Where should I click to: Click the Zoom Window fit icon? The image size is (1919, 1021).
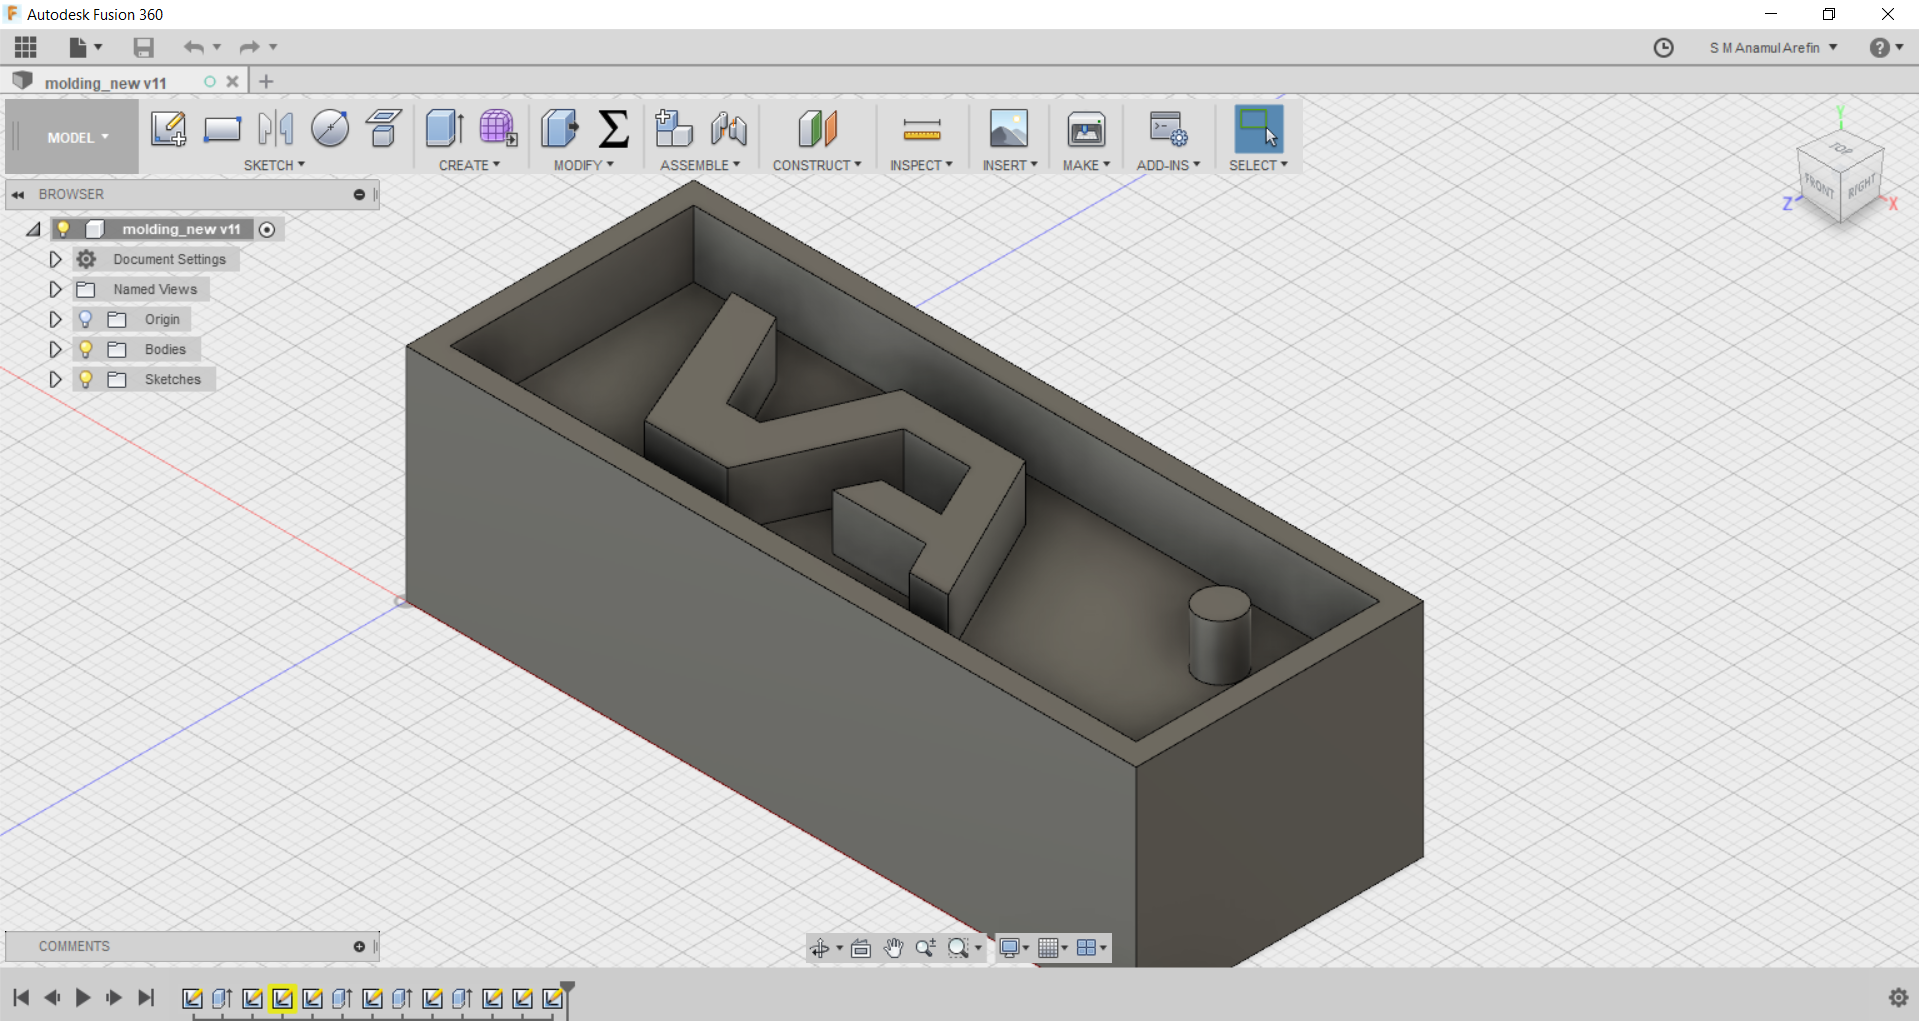(x=958, y=948)
